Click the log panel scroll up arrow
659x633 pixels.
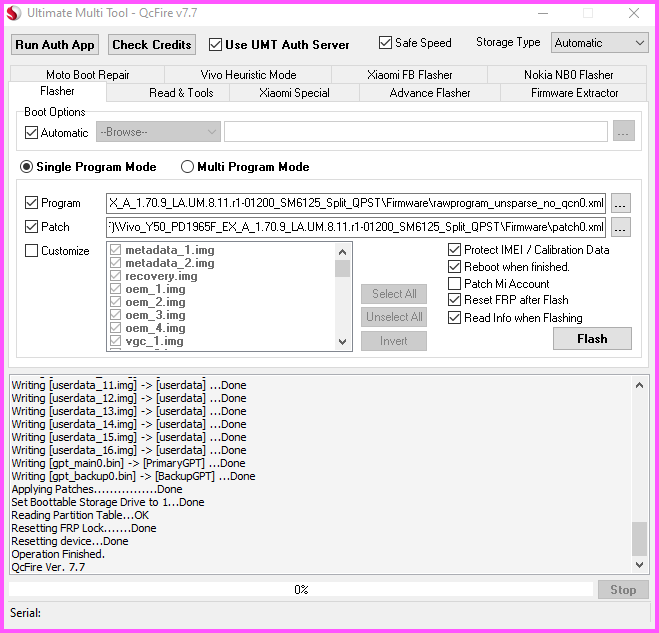pos(639,385)
